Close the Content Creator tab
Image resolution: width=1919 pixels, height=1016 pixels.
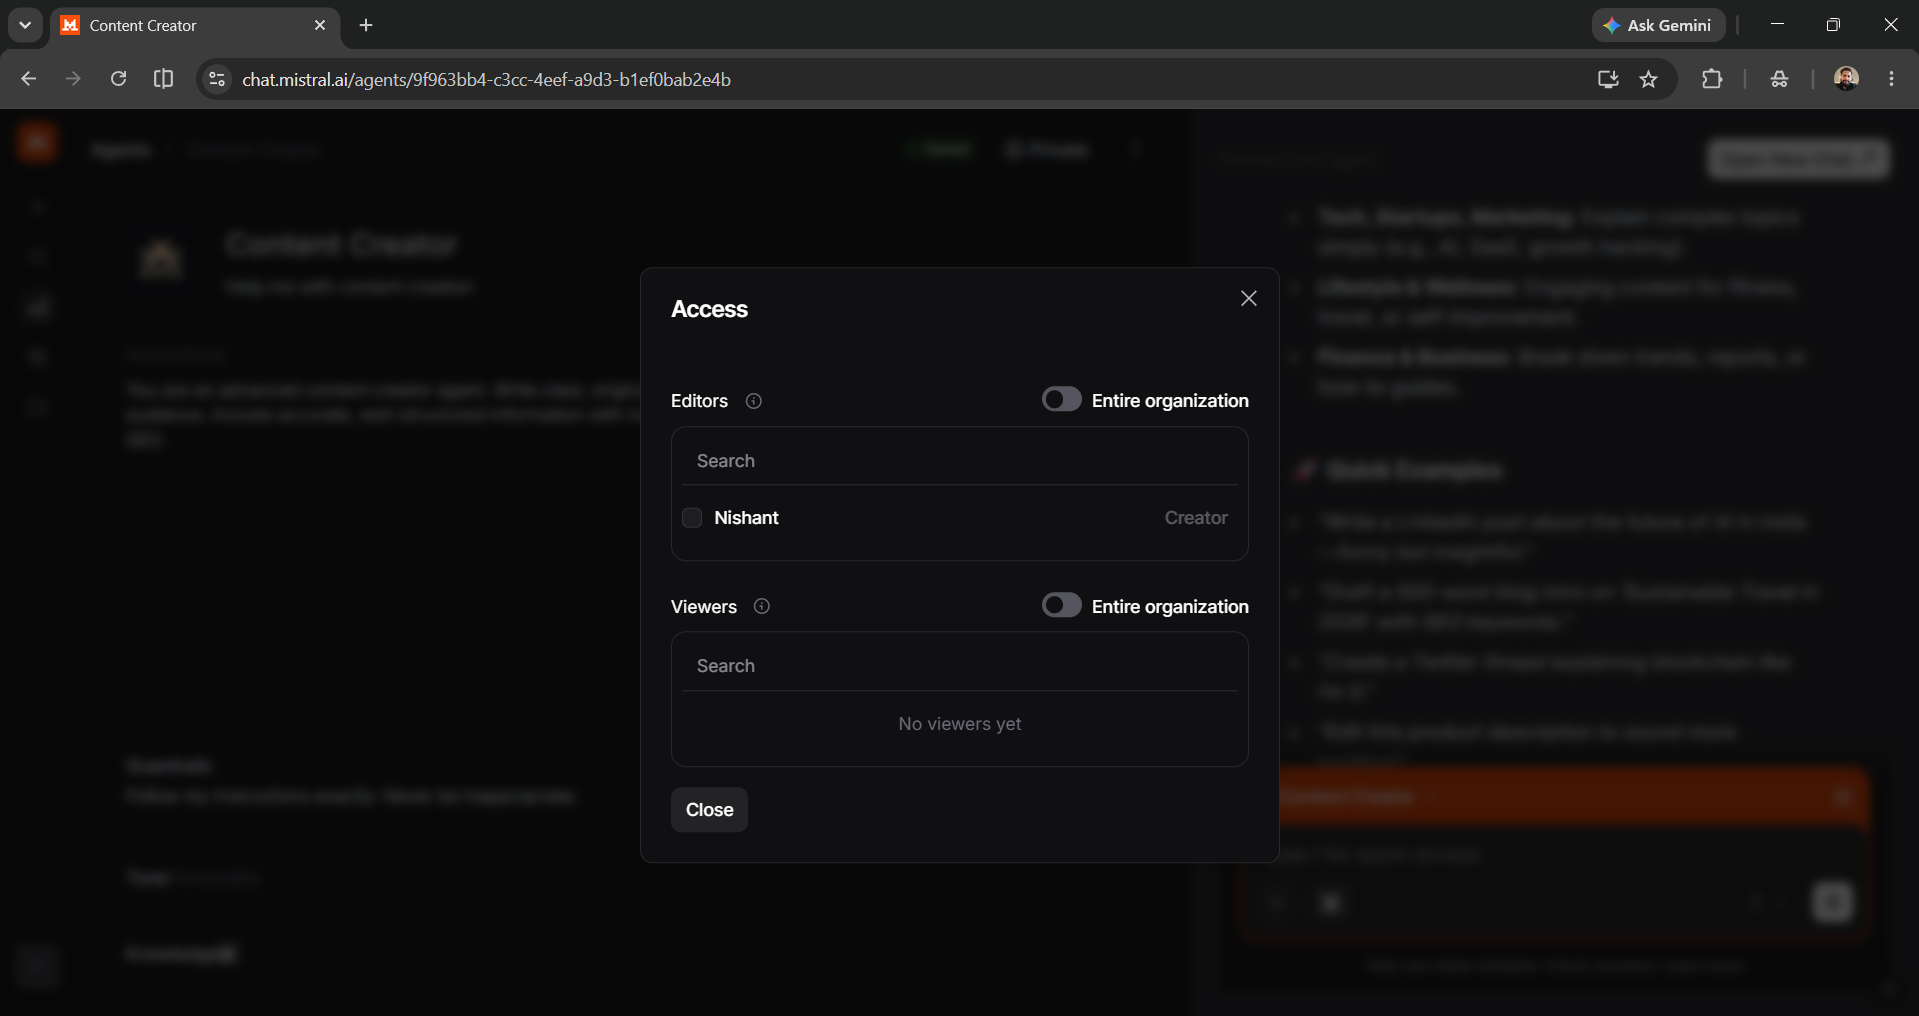[320, 25]
